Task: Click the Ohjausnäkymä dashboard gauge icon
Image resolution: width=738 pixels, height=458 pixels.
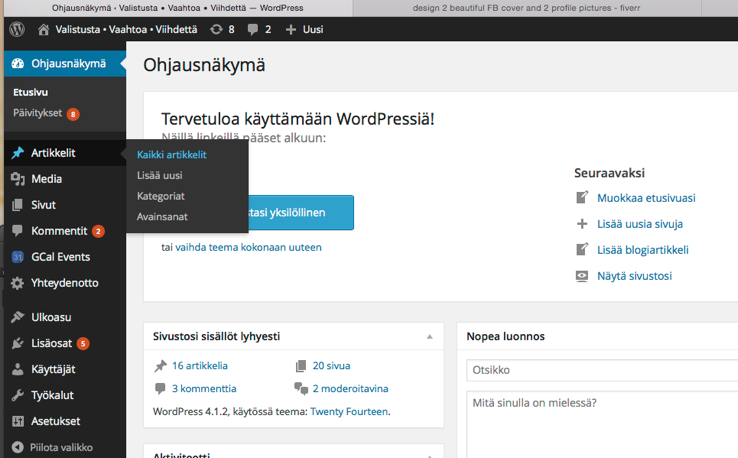Action: (x=18, y=64)
